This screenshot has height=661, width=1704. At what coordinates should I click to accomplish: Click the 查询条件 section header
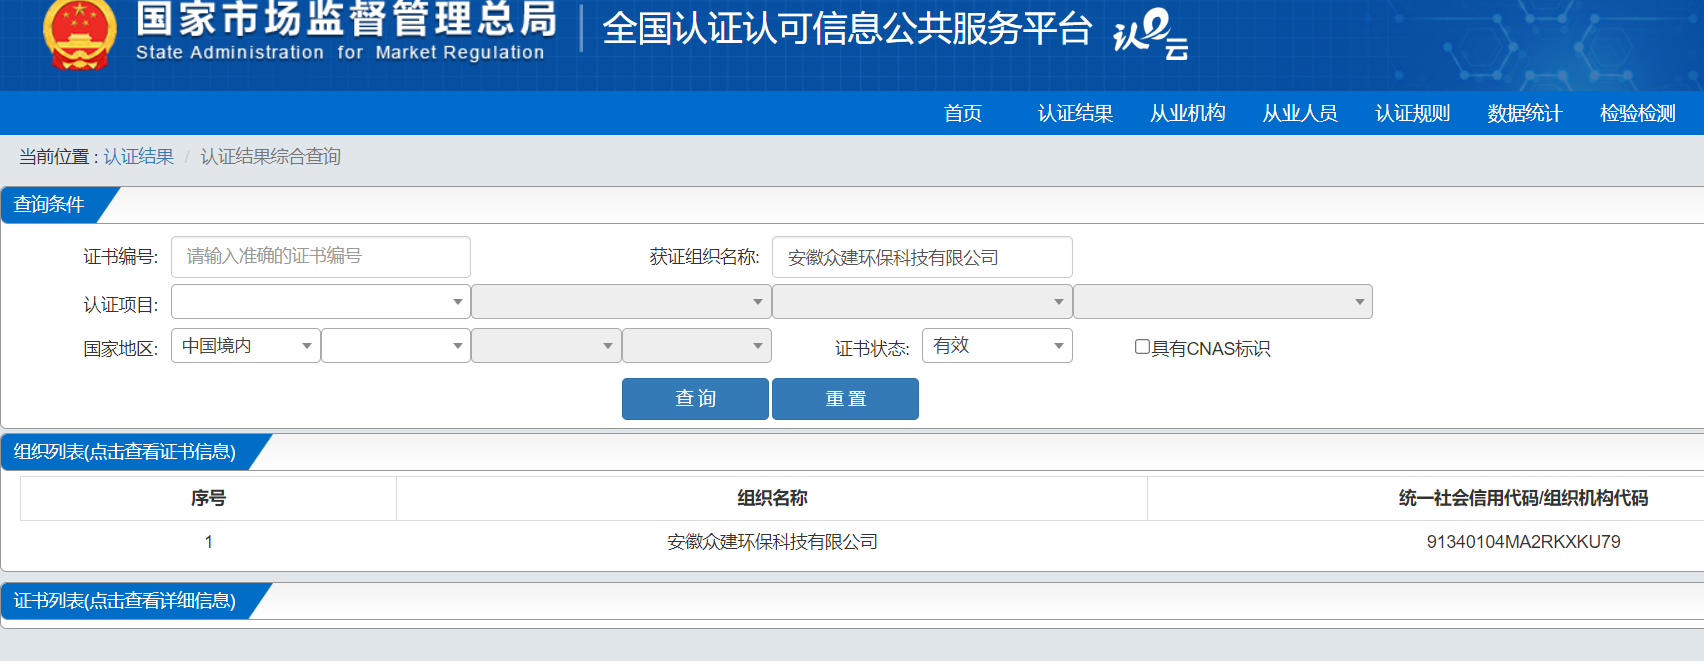(x=49, y=205)
